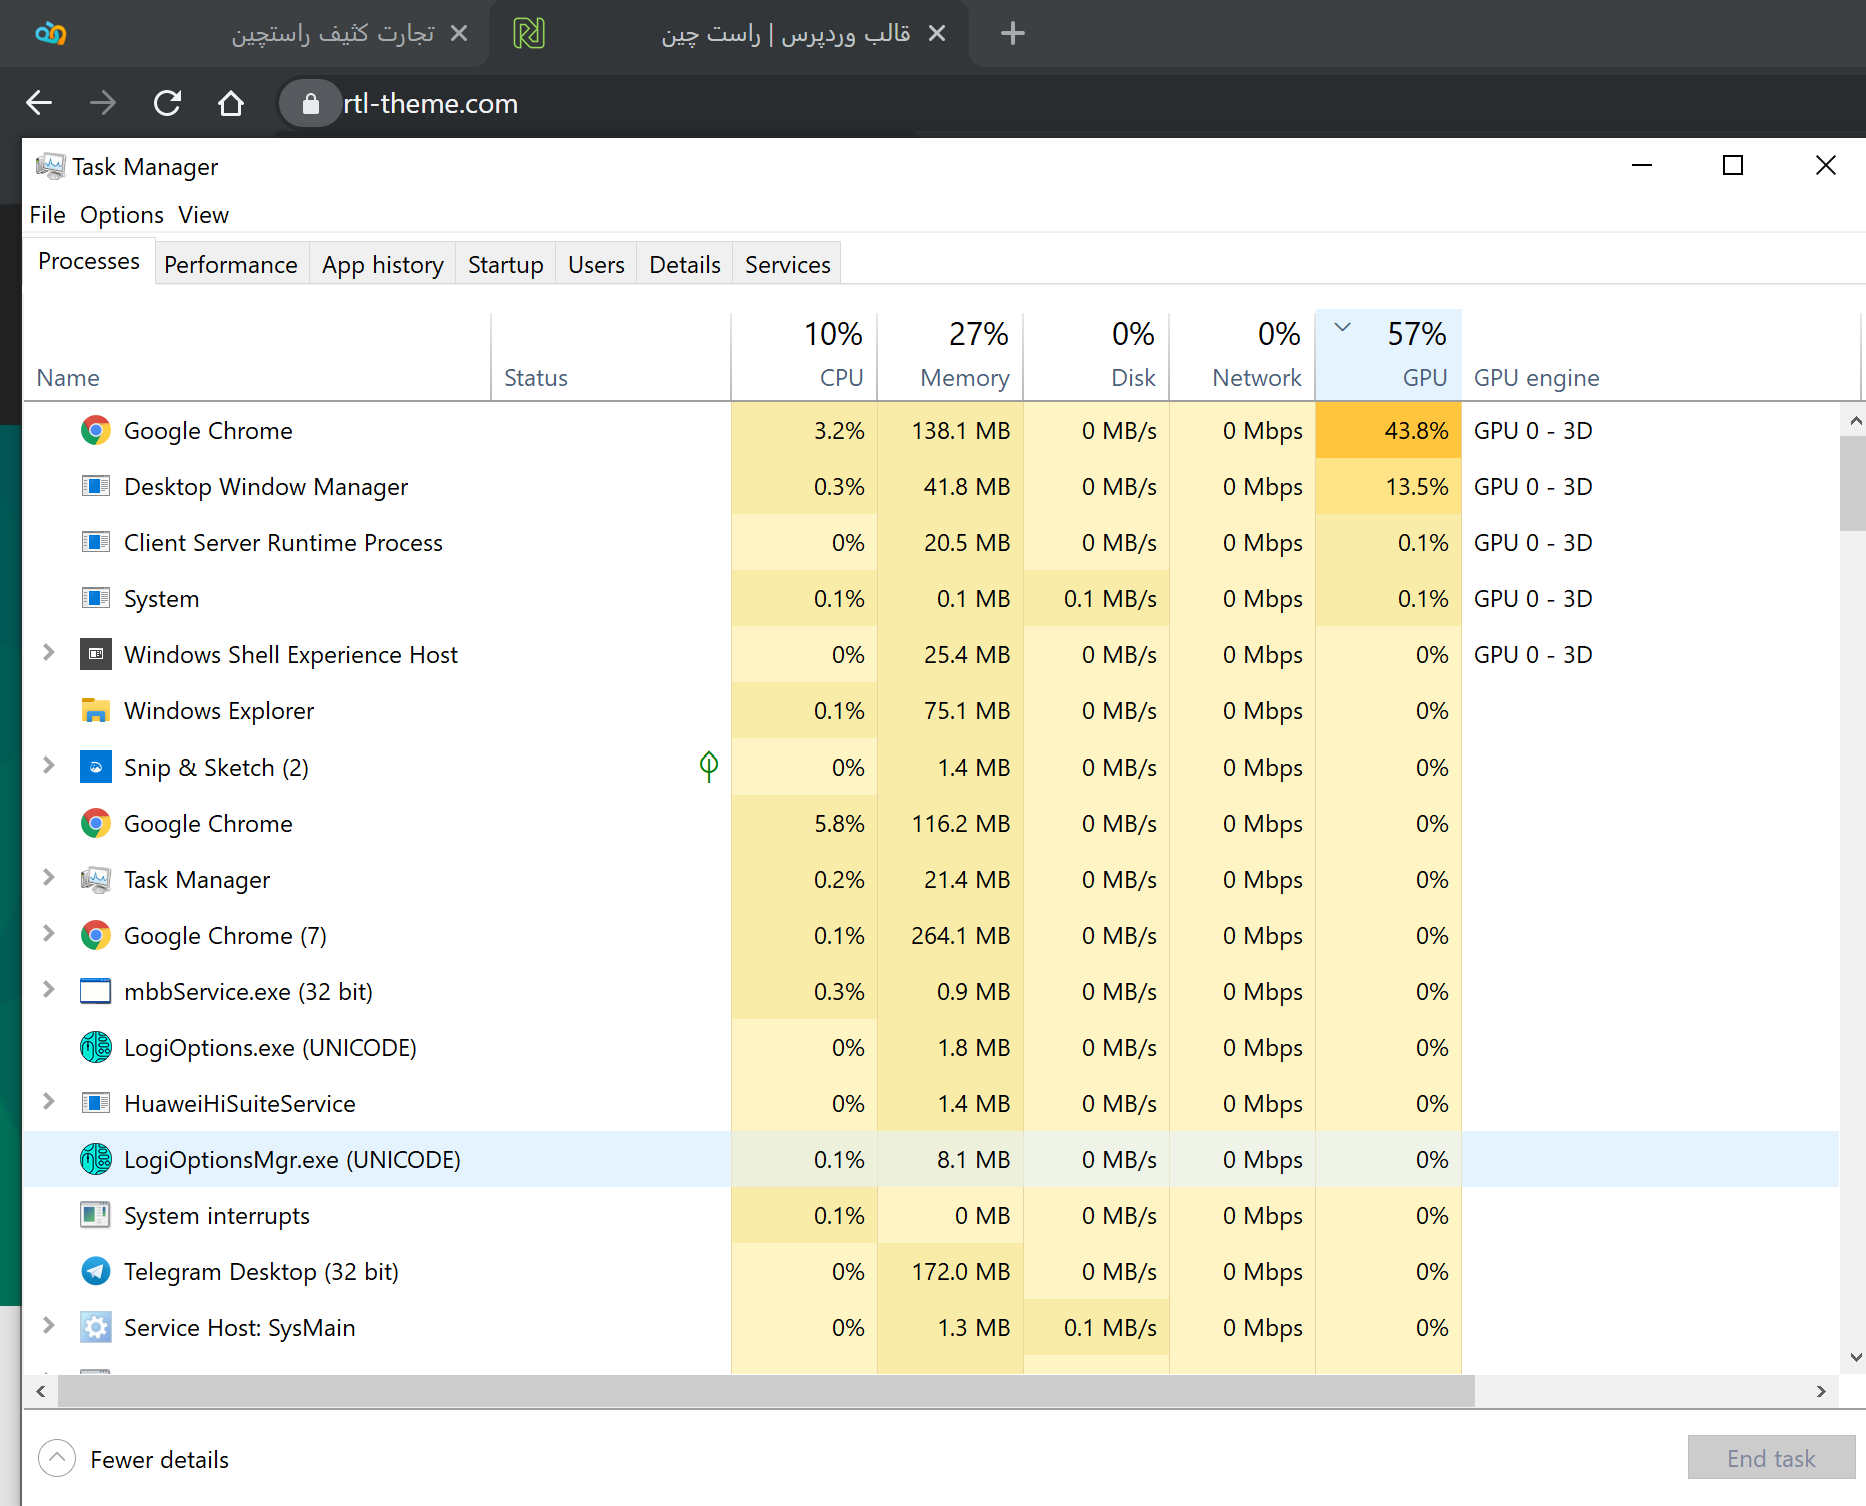Click the End task button
Image resolution: width=1866 pixels, height=1506 pixels.
point(1770,1458)
